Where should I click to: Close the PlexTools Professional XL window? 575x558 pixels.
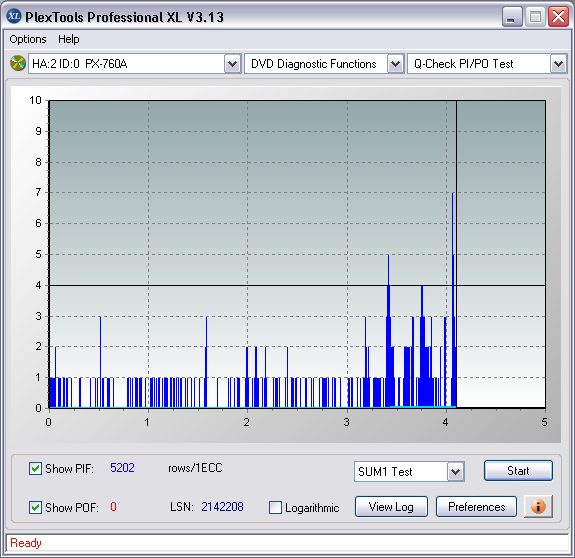(558, 17)
